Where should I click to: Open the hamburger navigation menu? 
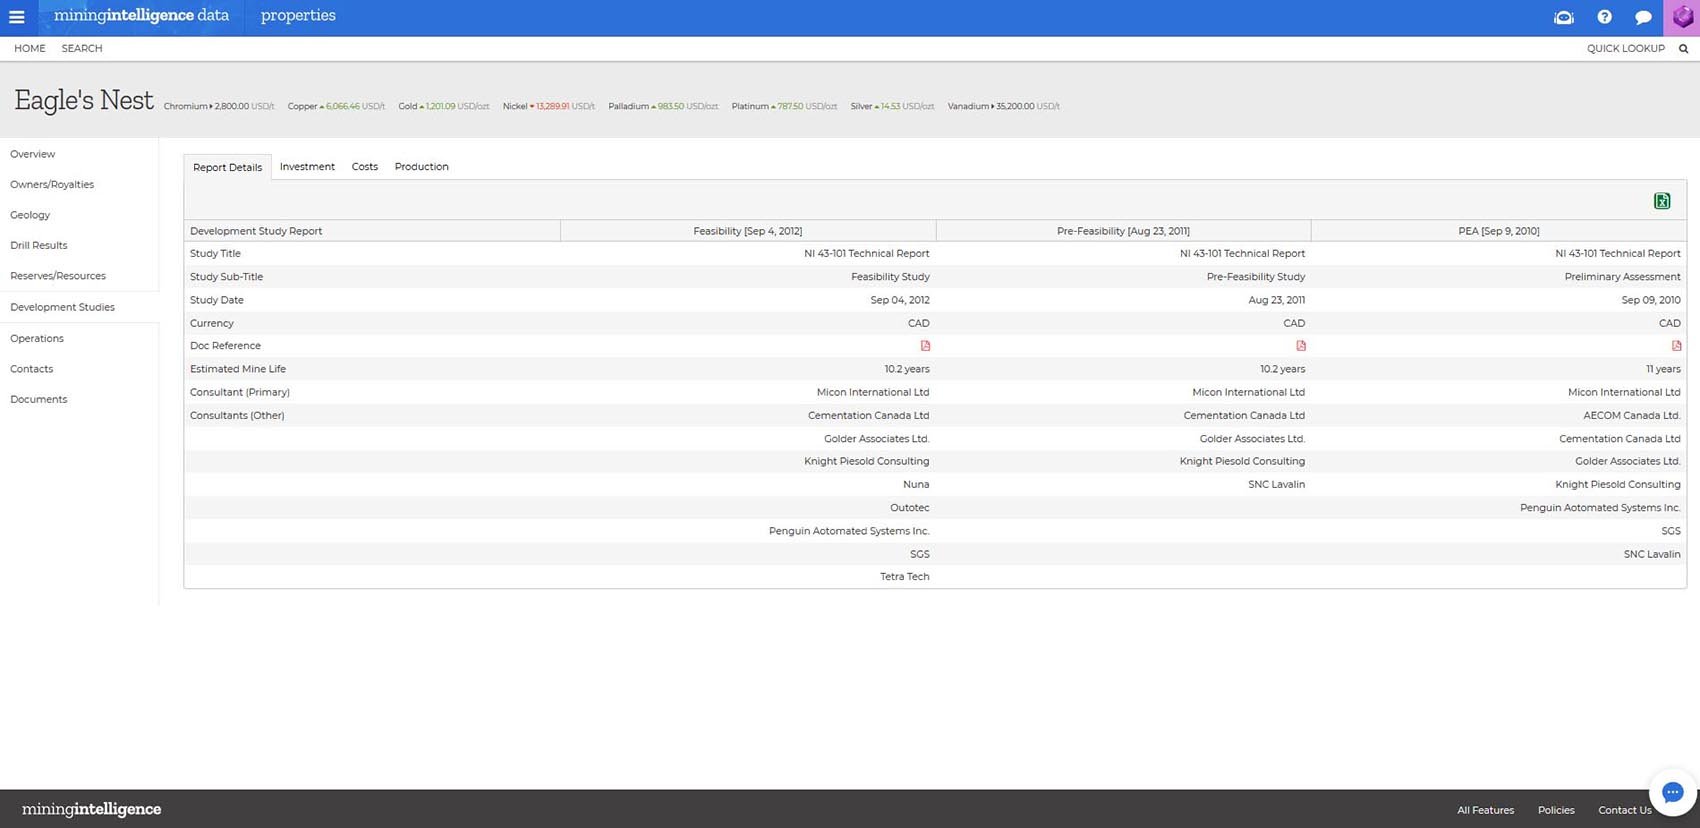17,17
